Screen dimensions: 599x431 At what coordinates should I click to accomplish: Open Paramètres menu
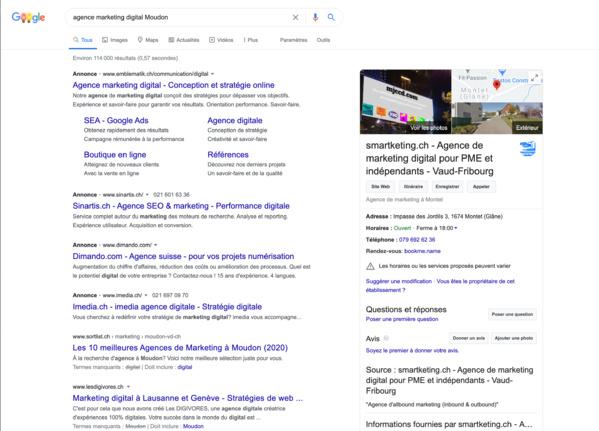click(293, 40)
